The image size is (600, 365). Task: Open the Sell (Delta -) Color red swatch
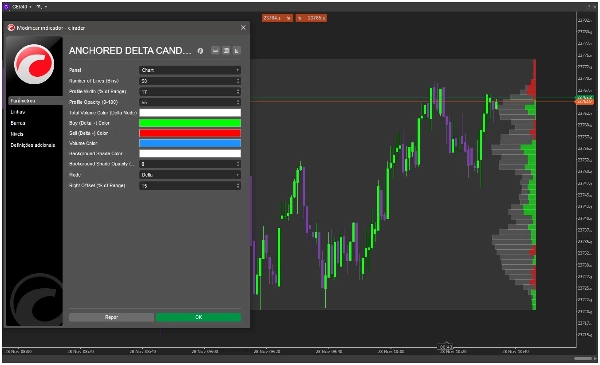pyautogui.click(x=190, y=133)
